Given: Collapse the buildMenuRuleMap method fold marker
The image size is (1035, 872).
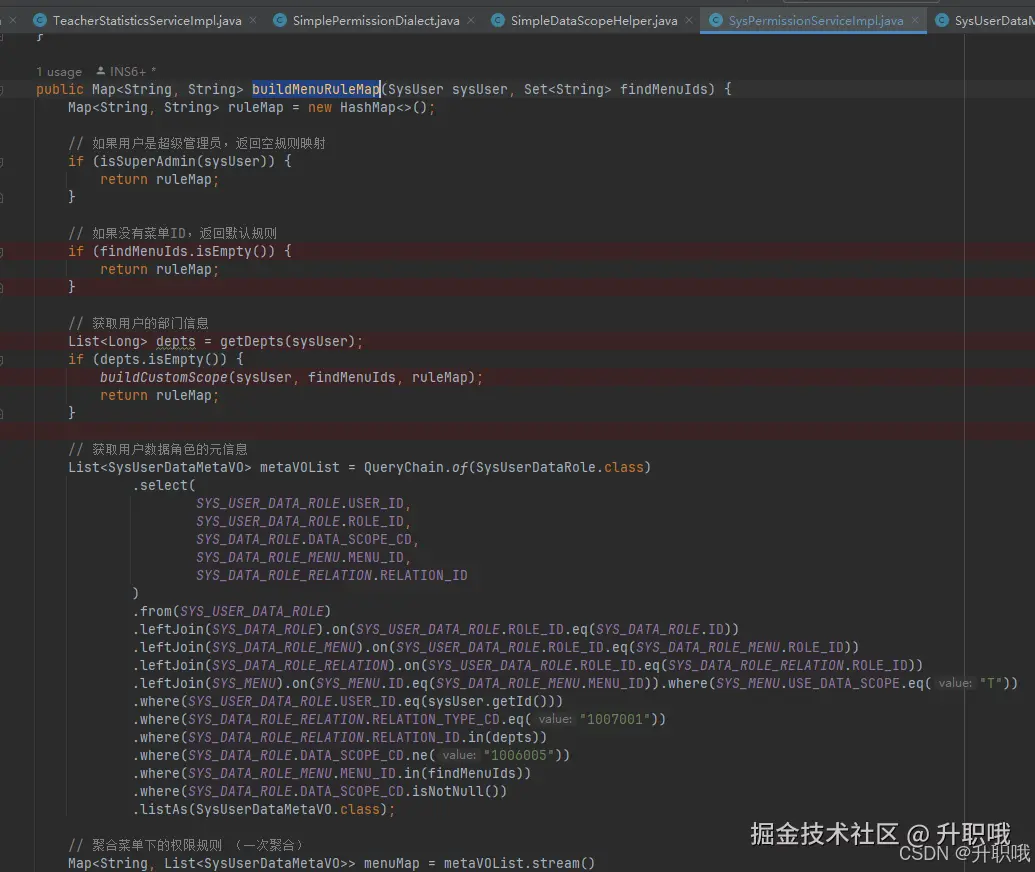Looking at the screenshot, I should [x=2, y=89].
